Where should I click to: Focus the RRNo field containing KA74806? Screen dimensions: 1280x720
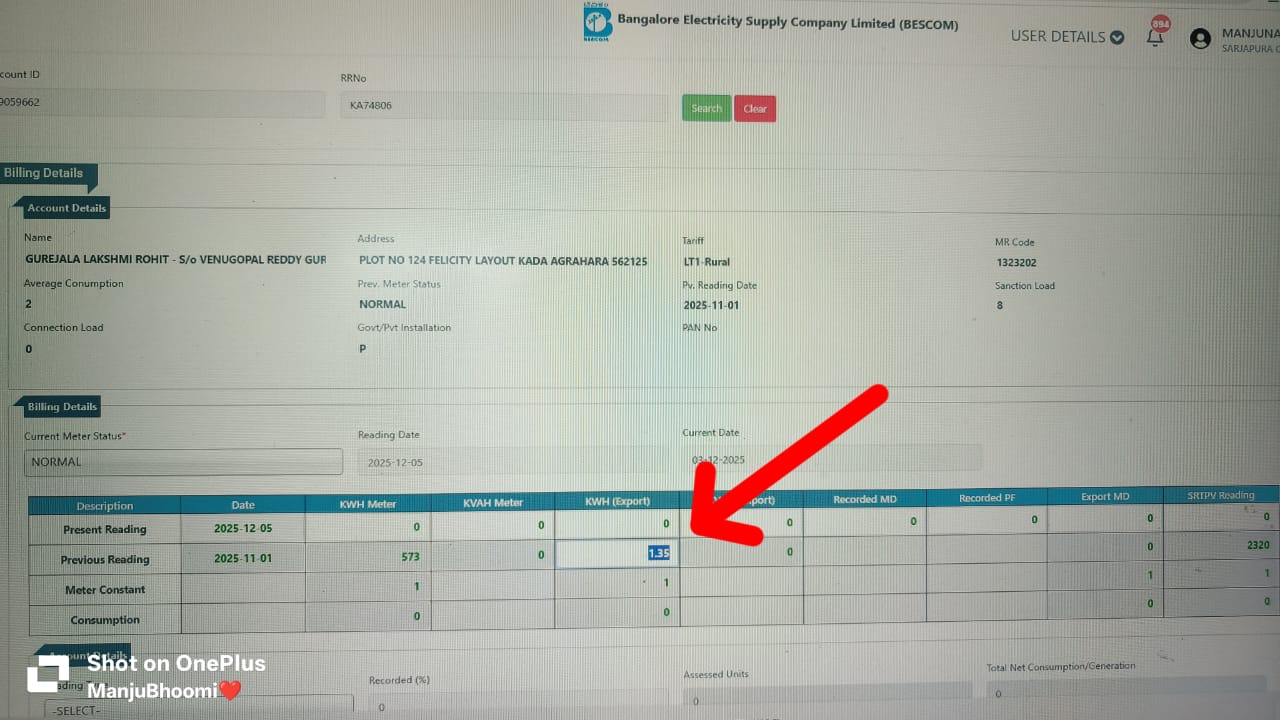(504, 106)
